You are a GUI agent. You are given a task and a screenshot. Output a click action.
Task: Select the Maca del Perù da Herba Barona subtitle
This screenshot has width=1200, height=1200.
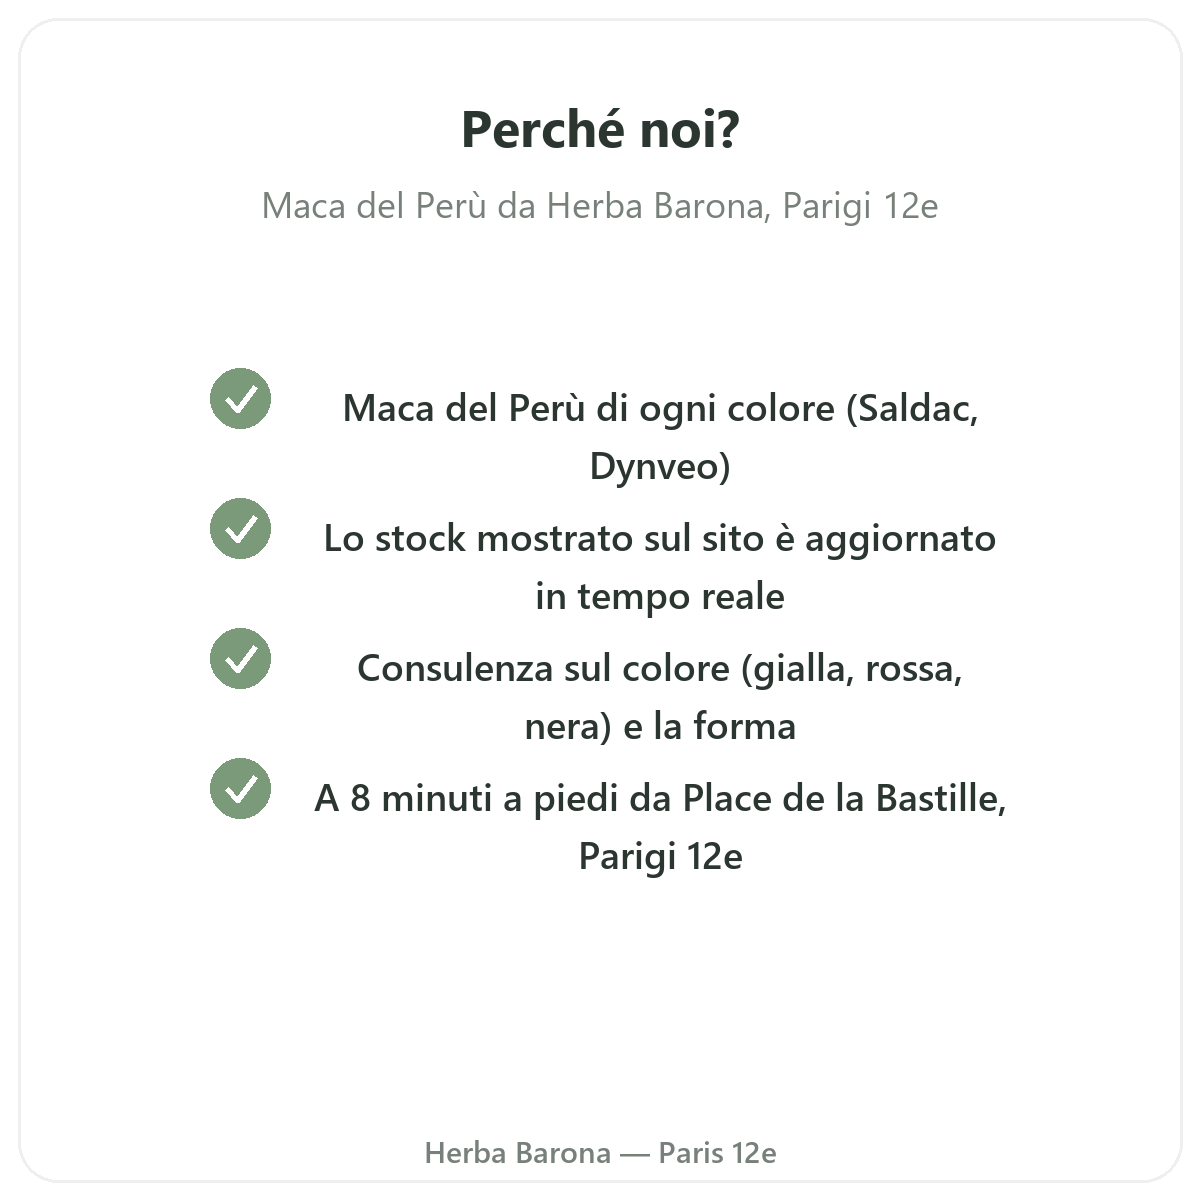pos(516,206)
